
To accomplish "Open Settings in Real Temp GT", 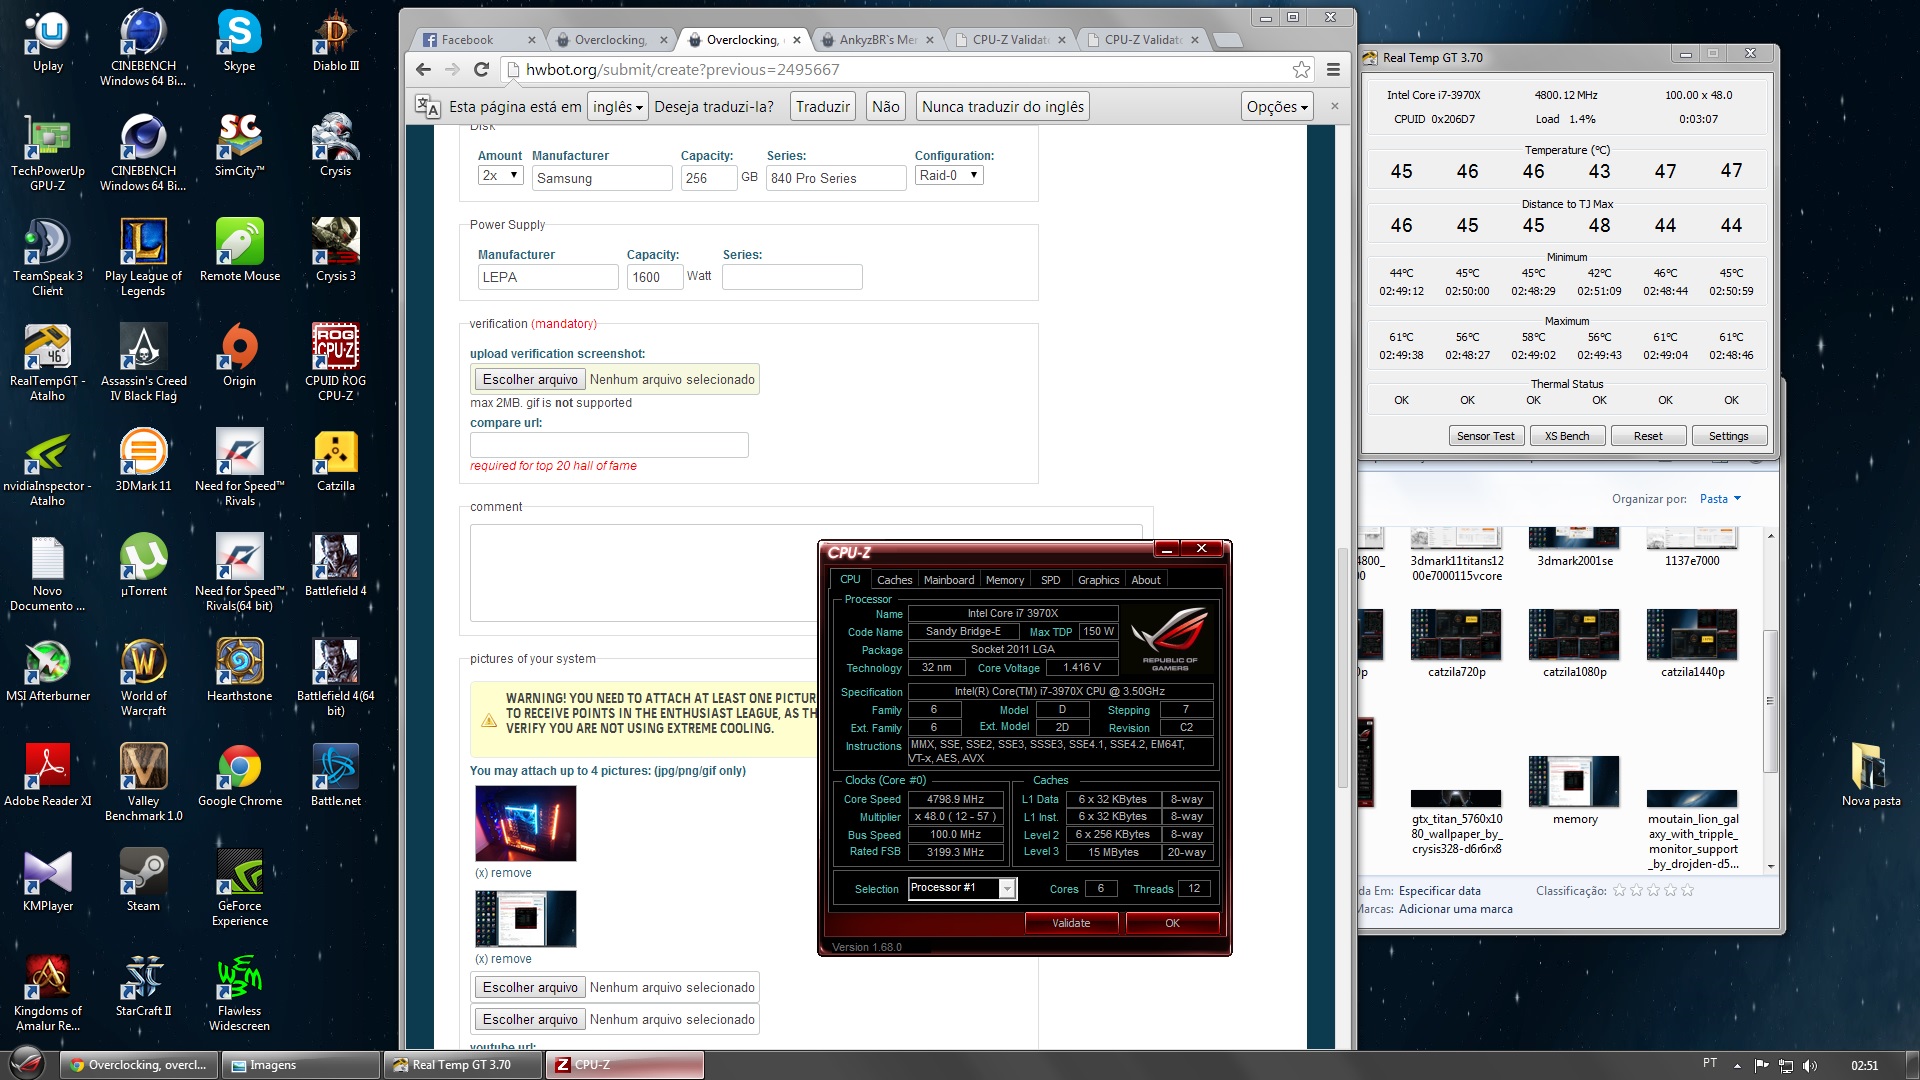I will (1728, 436).
